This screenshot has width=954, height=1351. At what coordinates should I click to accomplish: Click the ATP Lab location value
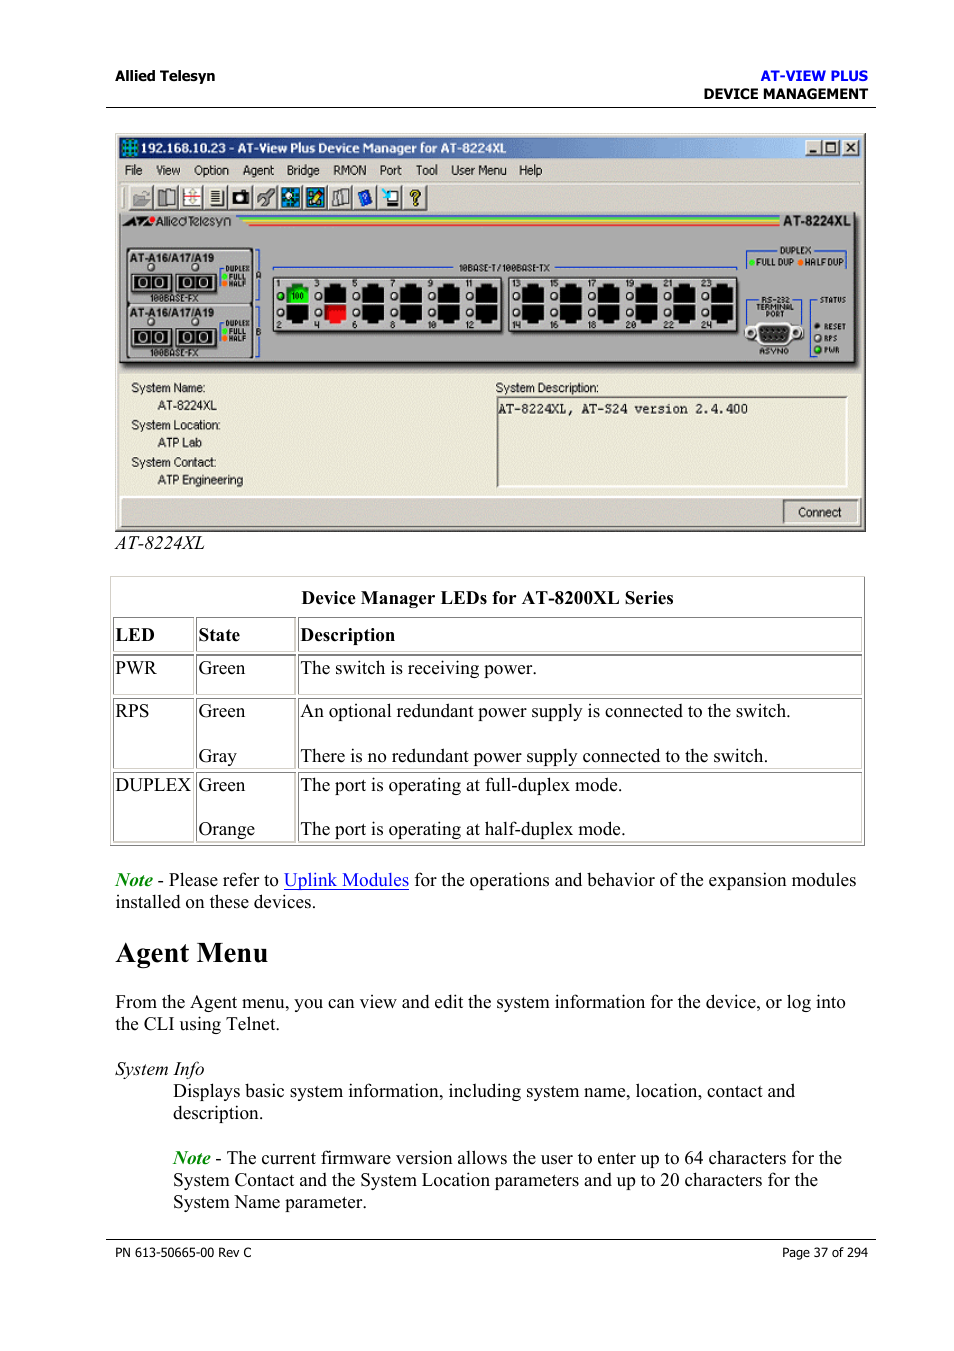(179, 443)
